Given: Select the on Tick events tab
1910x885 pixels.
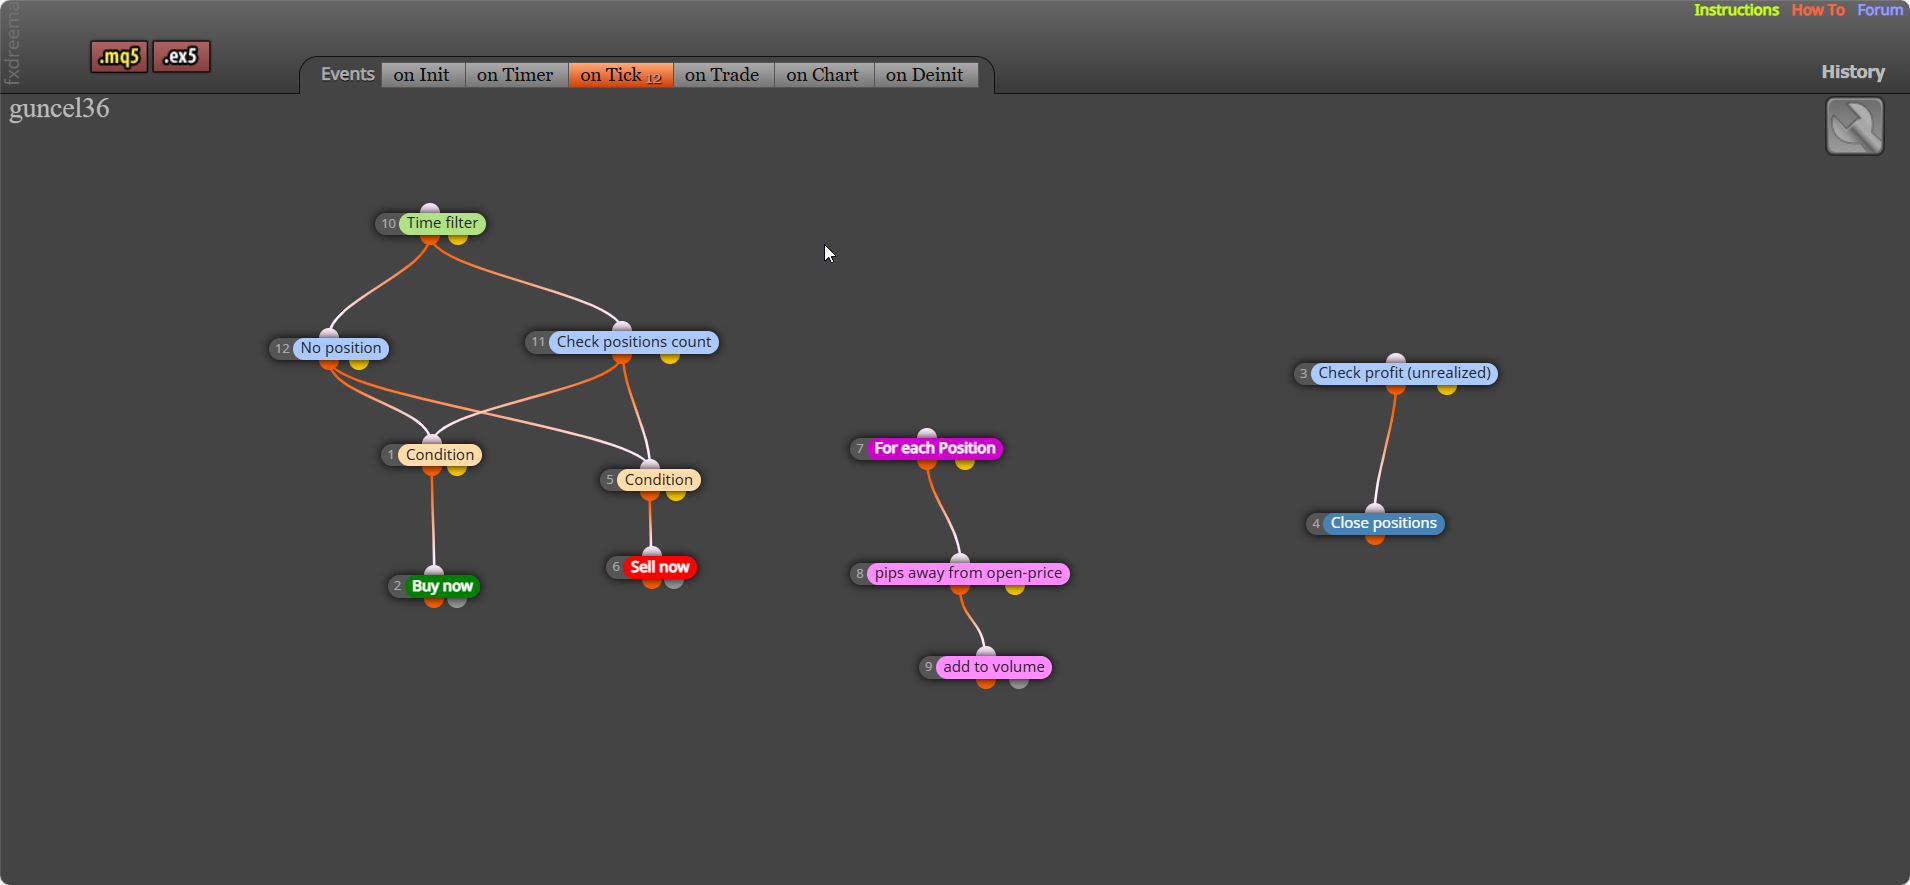Looking at the screenshot, I should (x=620, y=75).
